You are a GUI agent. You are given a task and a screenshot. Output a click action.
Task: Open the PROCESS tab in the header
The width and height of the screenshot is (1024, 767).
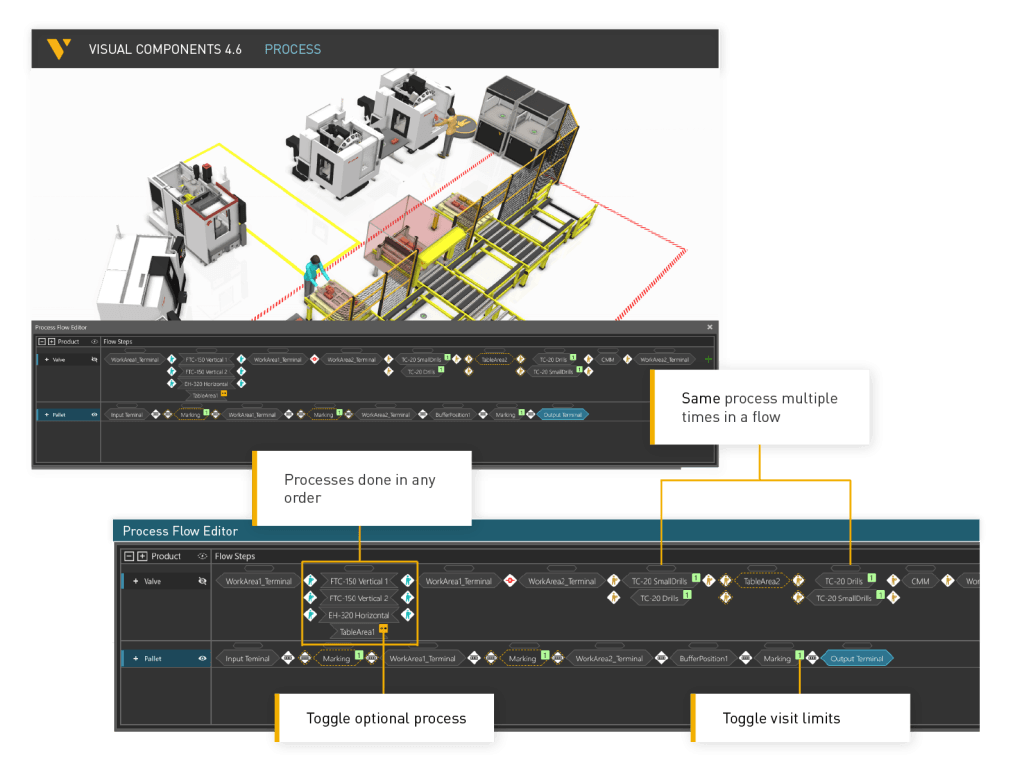293,49
